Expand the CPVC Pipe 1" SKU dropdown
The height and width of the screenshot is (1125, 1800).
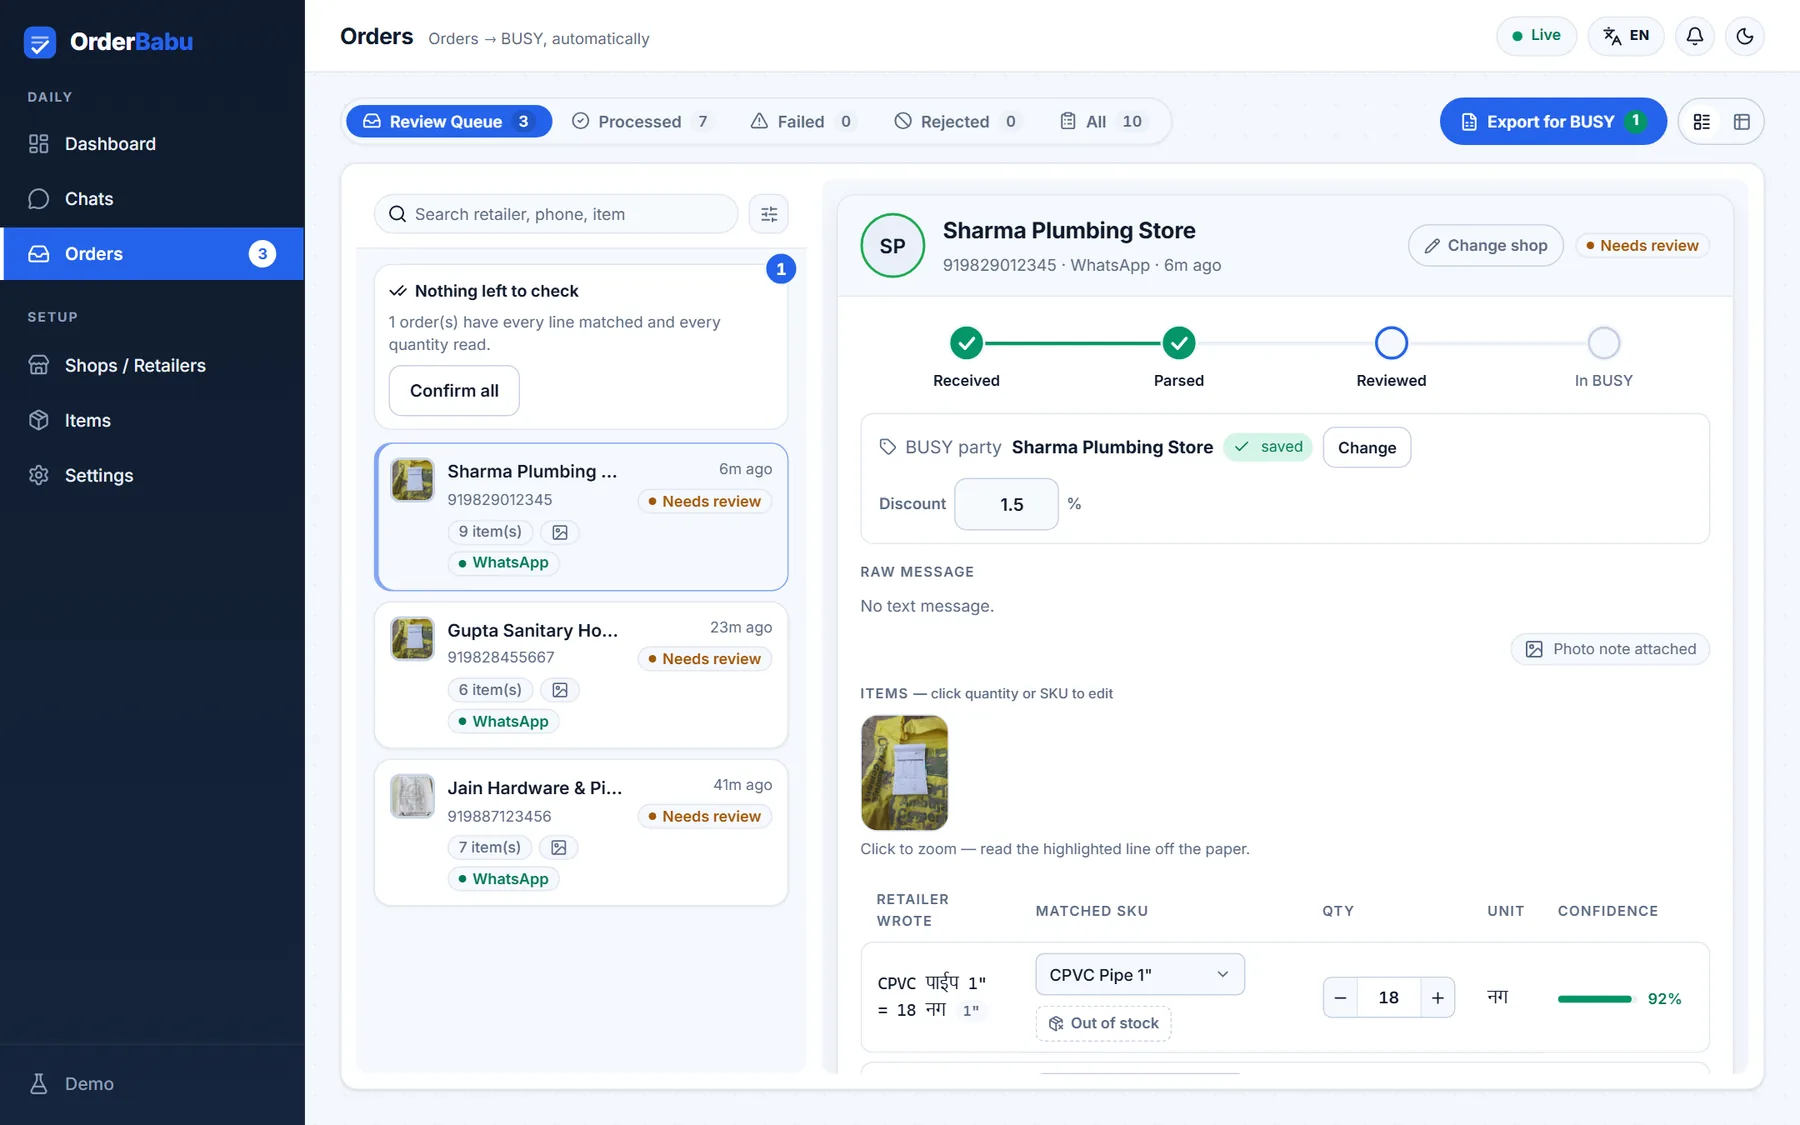pyautogui.click(x=1140, y=975)
